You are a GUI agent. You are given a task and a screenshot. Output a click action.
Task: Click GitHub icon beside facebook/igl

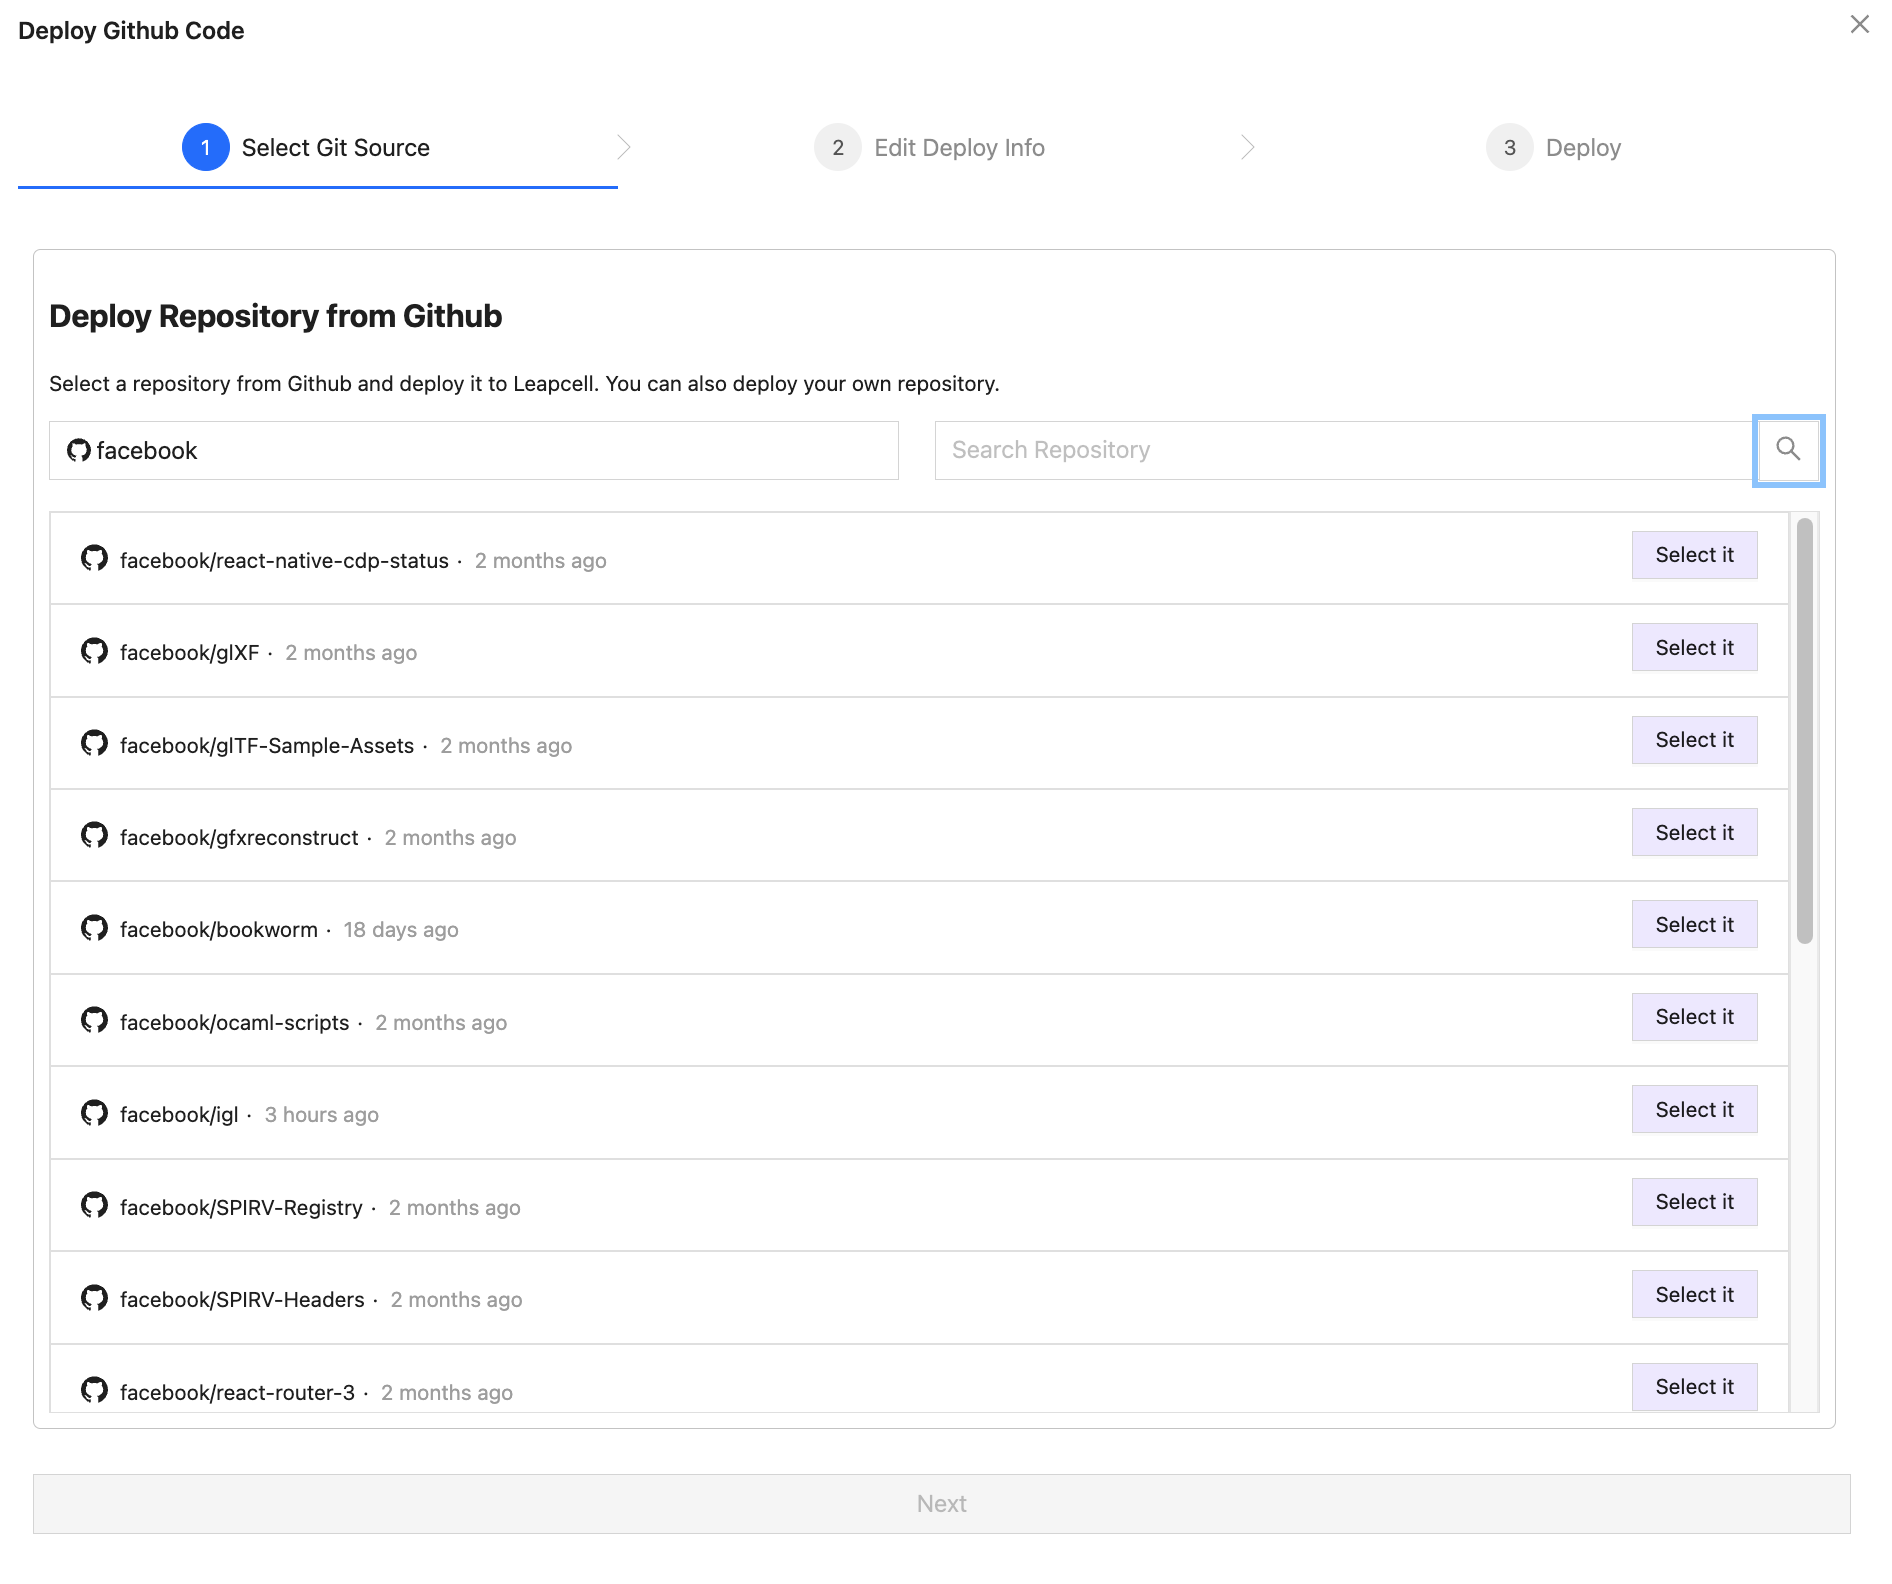point(94,1113)
